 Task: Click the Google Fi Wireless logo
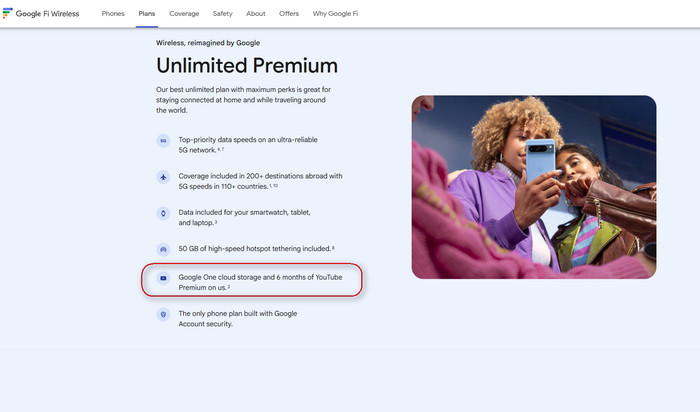pyautogui.click(x=41, y=13)
